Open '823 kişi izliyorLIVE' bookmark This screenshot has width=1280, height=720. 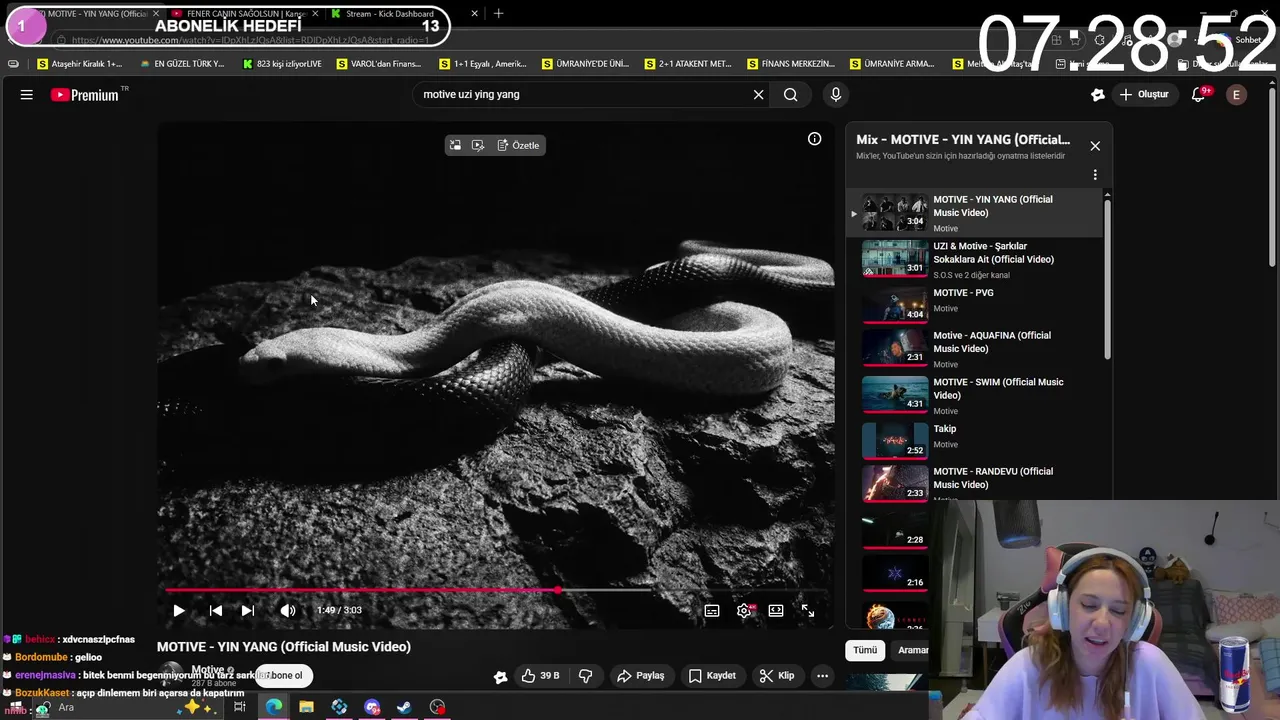(282, 64)
